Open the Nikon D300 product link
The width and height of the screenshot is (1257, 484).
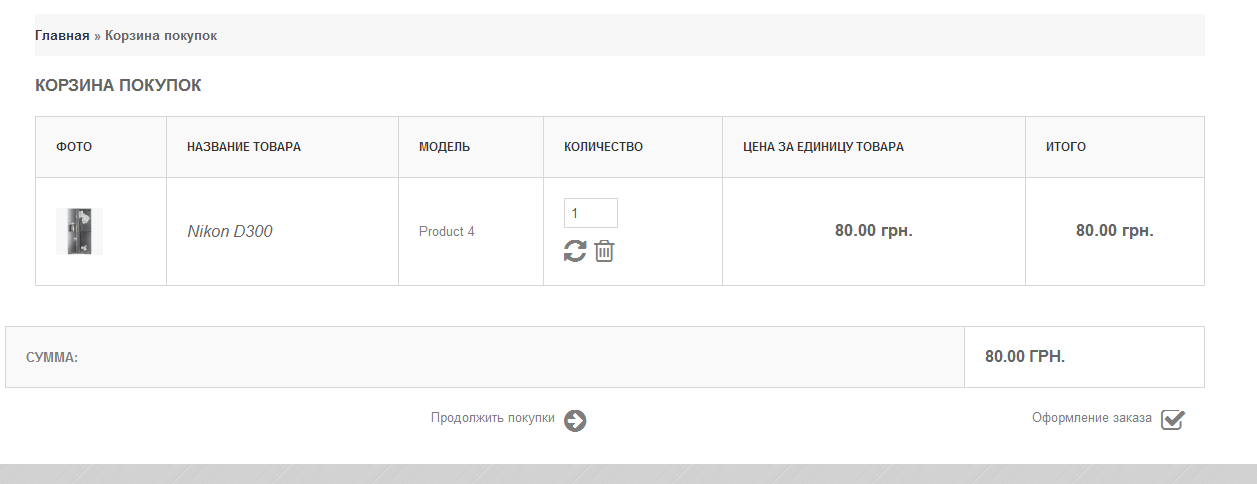(230, 232)
